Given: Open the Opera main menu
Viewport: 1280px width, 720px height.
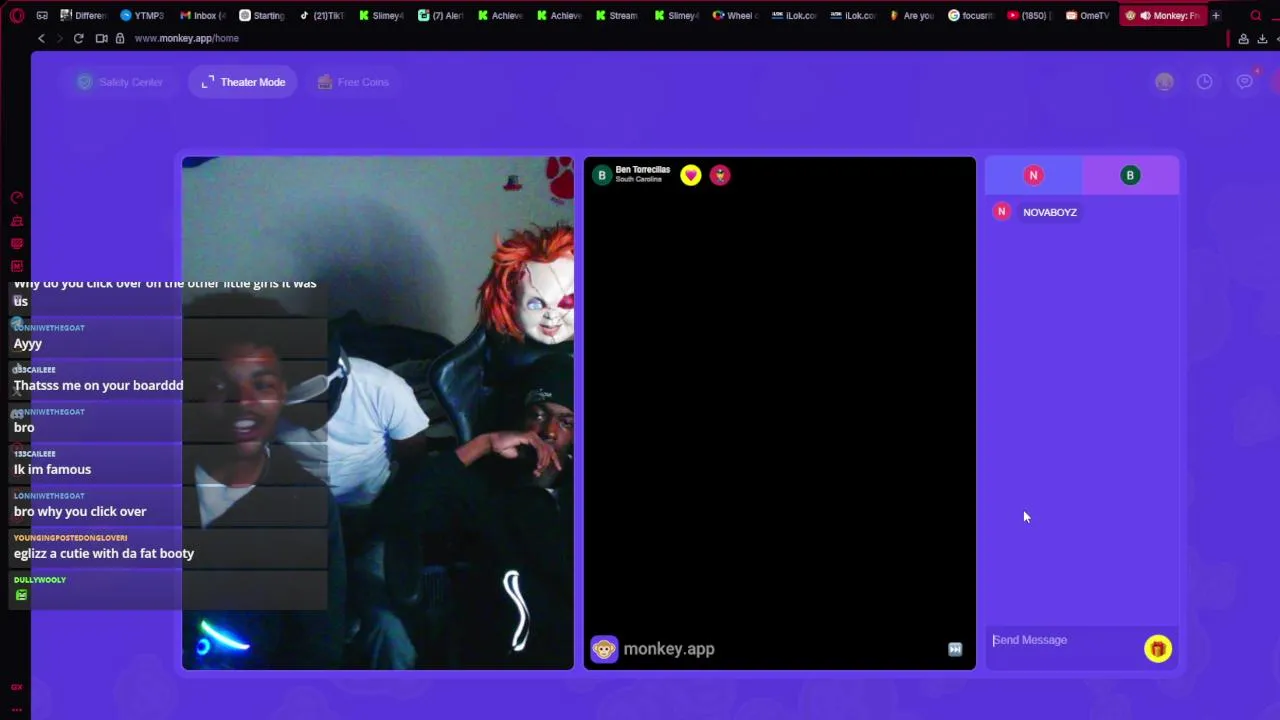Looking at the screenshot, I should click(17, 15).
